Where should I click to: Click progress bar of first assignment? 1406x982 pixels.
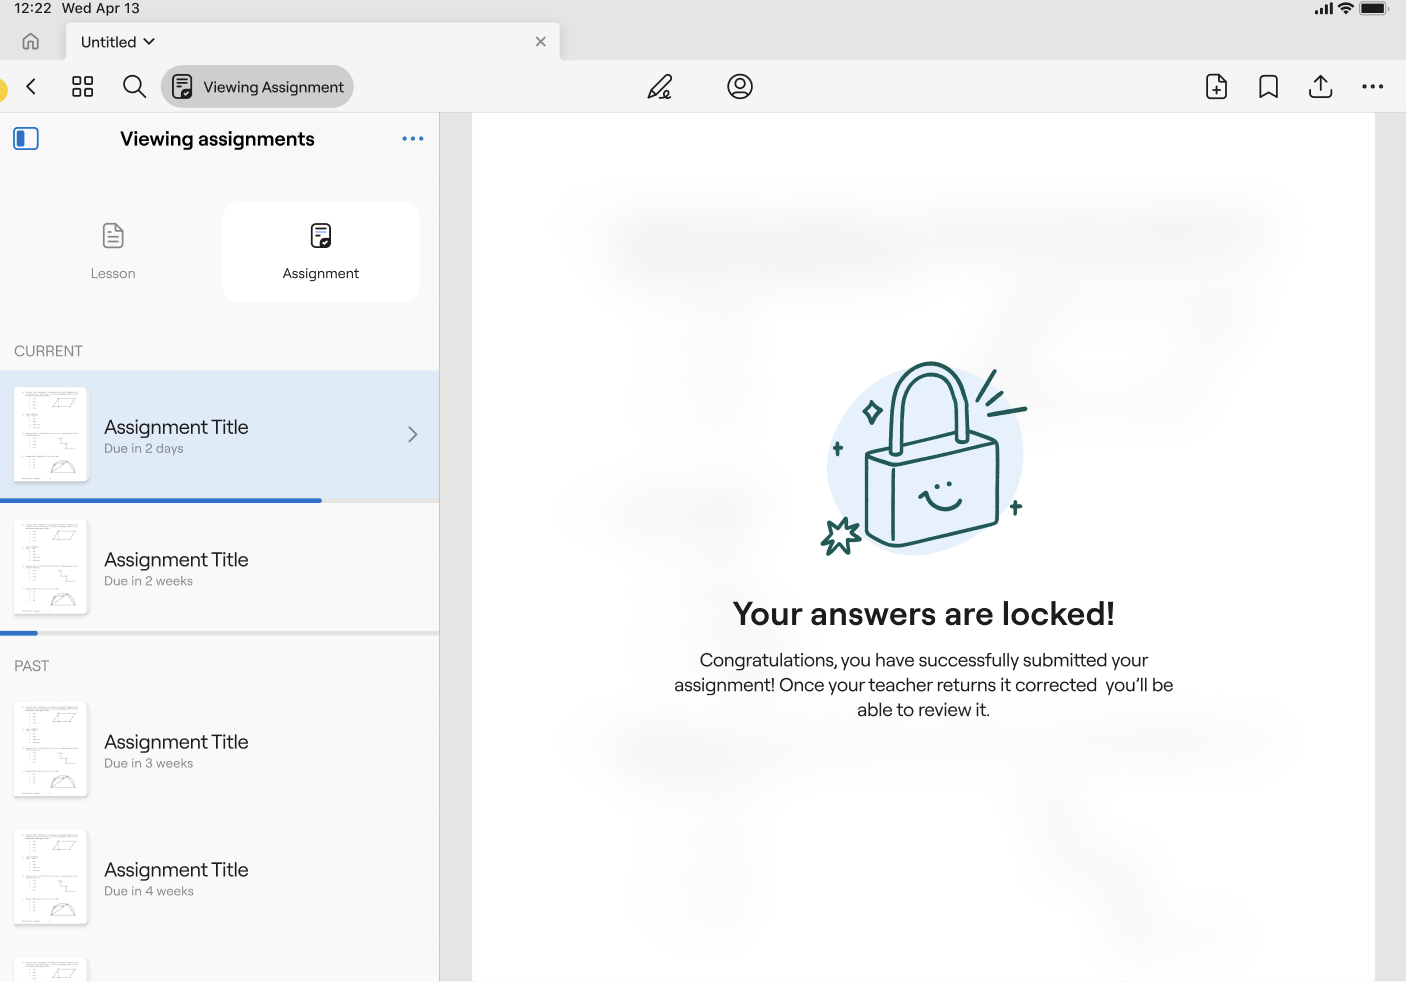tap(161, 500)
